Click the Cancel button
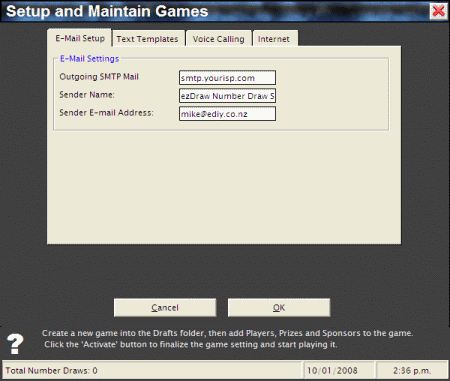Screen dimensions: 450x381 pos(165,307)
